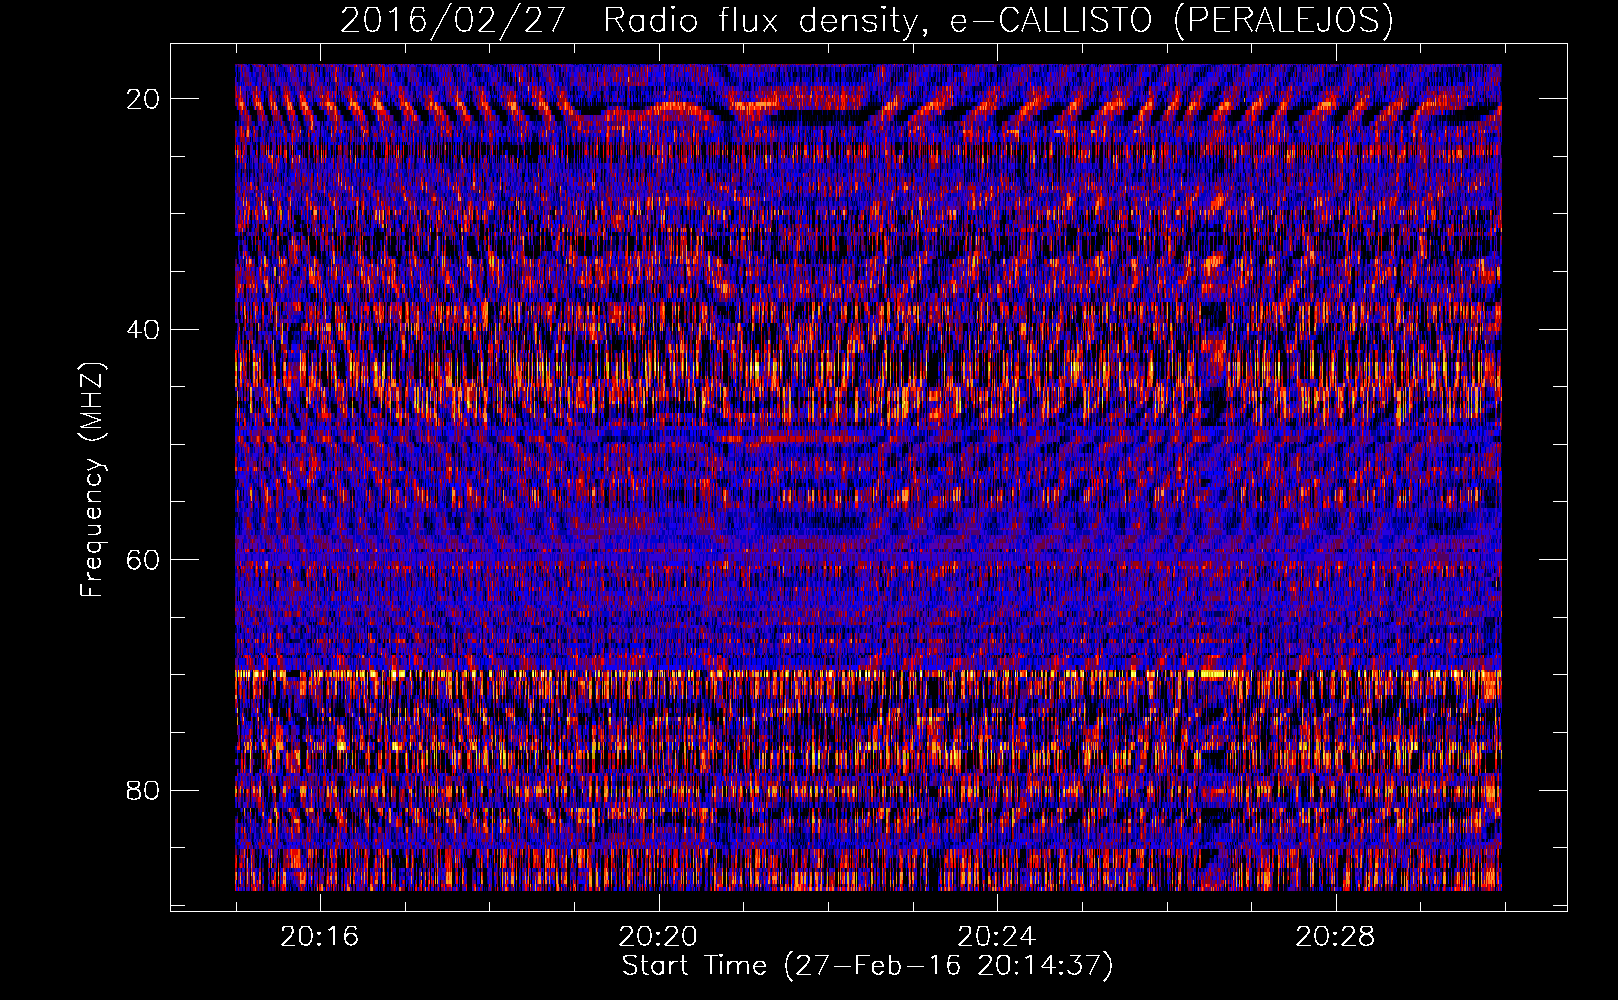The image size is (1618, 1000).
Task: Click the 40 frequency tick label
Action: pos(143,329)
